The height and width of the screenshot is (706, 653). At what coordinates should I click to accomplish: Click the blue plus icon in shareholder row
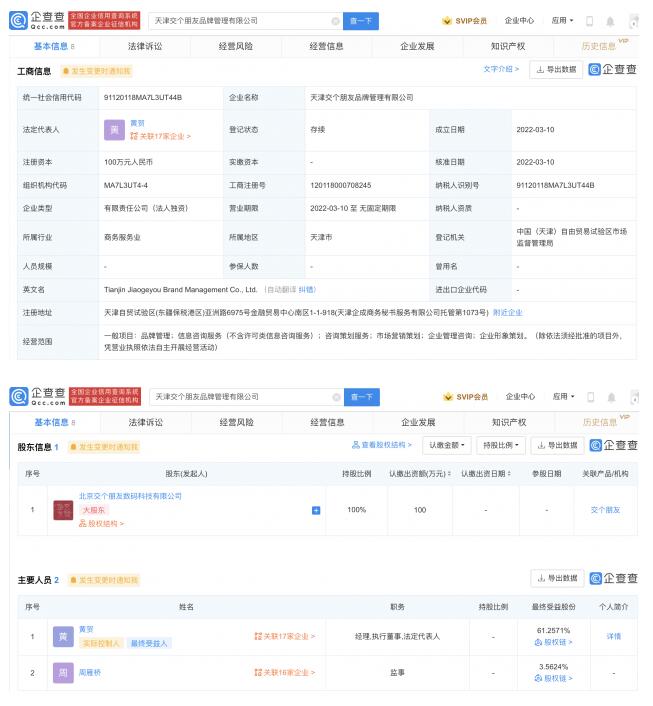click(316, 510)
